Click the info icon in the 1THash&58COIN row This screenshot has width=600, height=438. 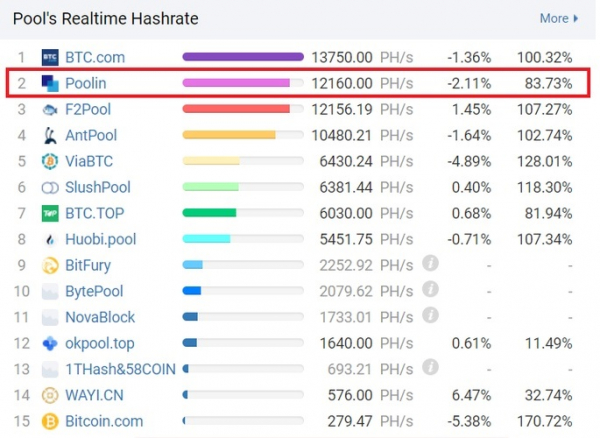(x=430, y=368)
